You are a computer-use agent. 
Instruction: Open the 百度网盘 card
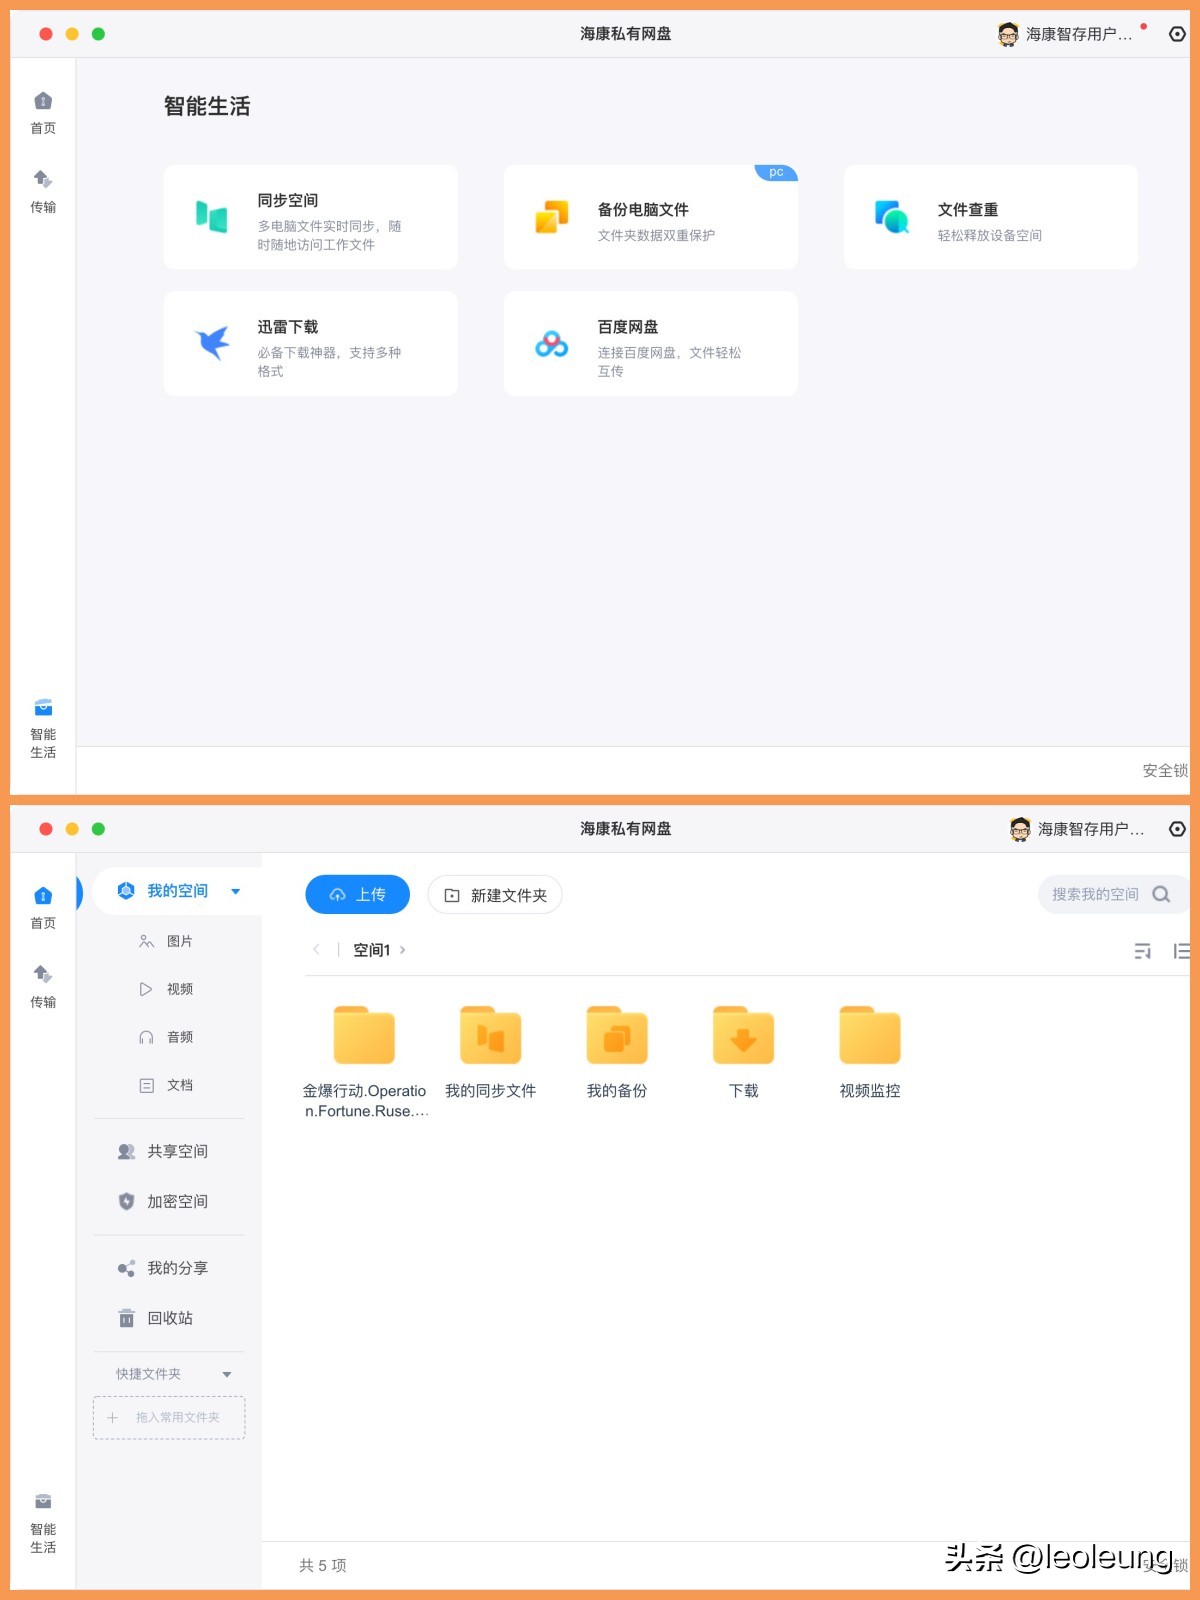(651, 344)
